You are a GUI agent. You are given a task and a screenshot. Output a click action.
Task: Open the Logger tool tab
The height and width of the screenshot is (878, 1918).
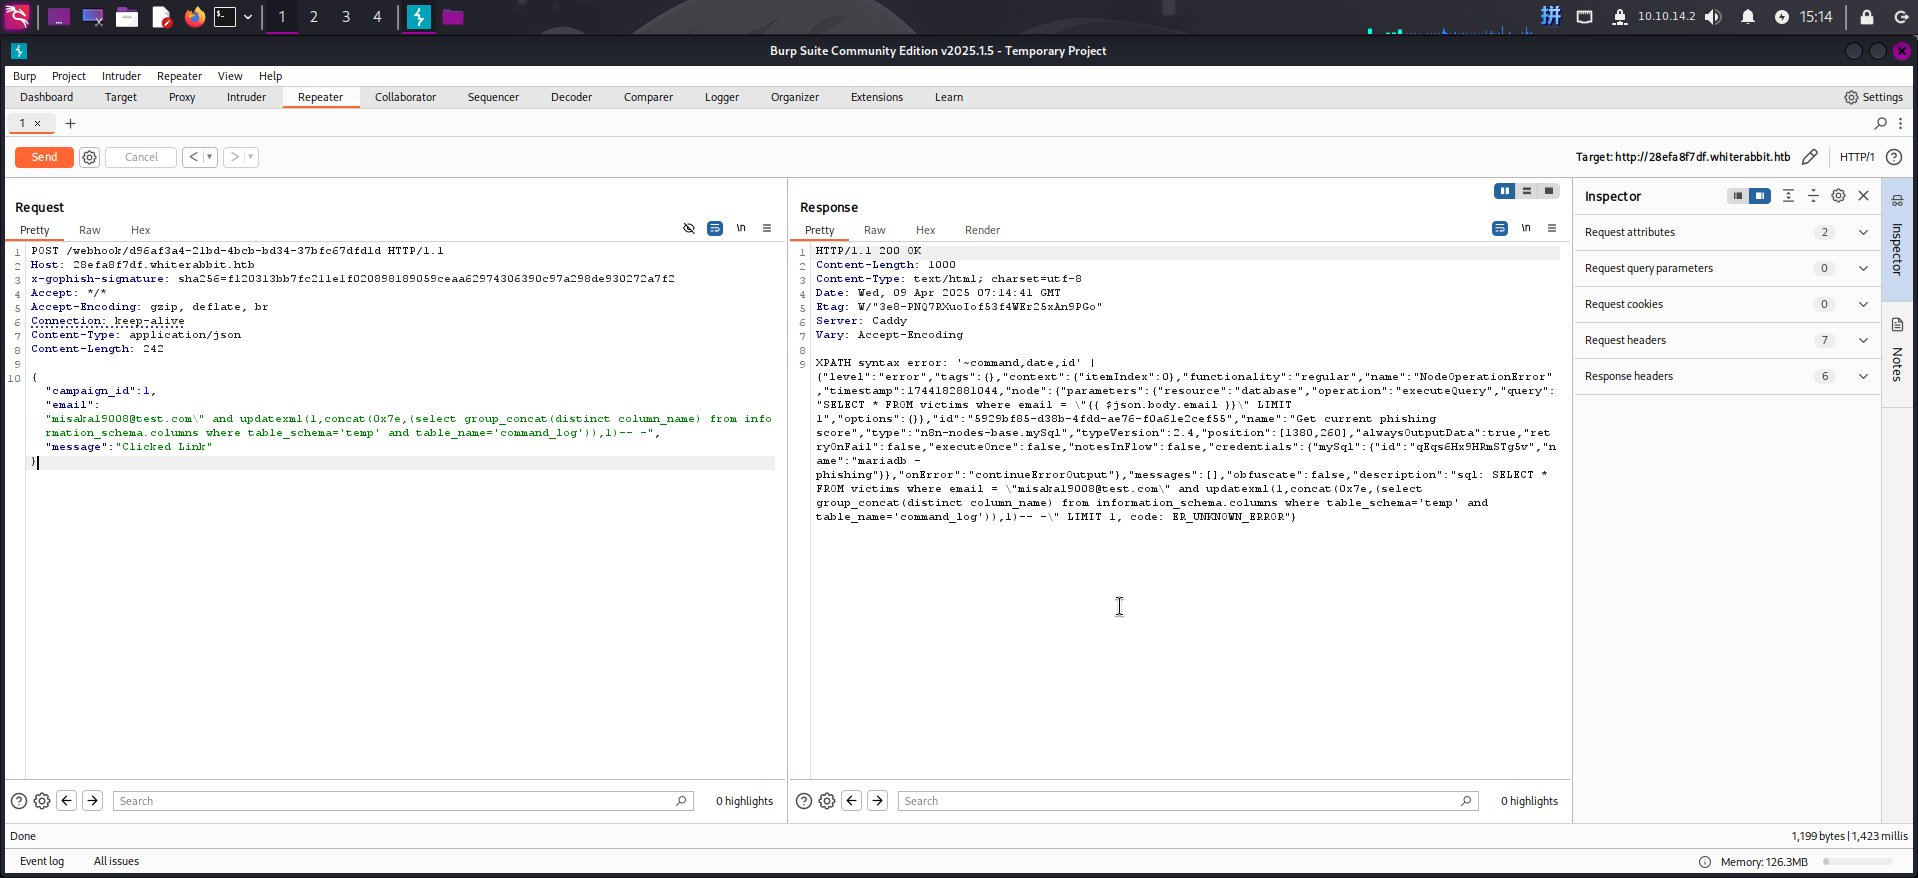tap(721, 97)
